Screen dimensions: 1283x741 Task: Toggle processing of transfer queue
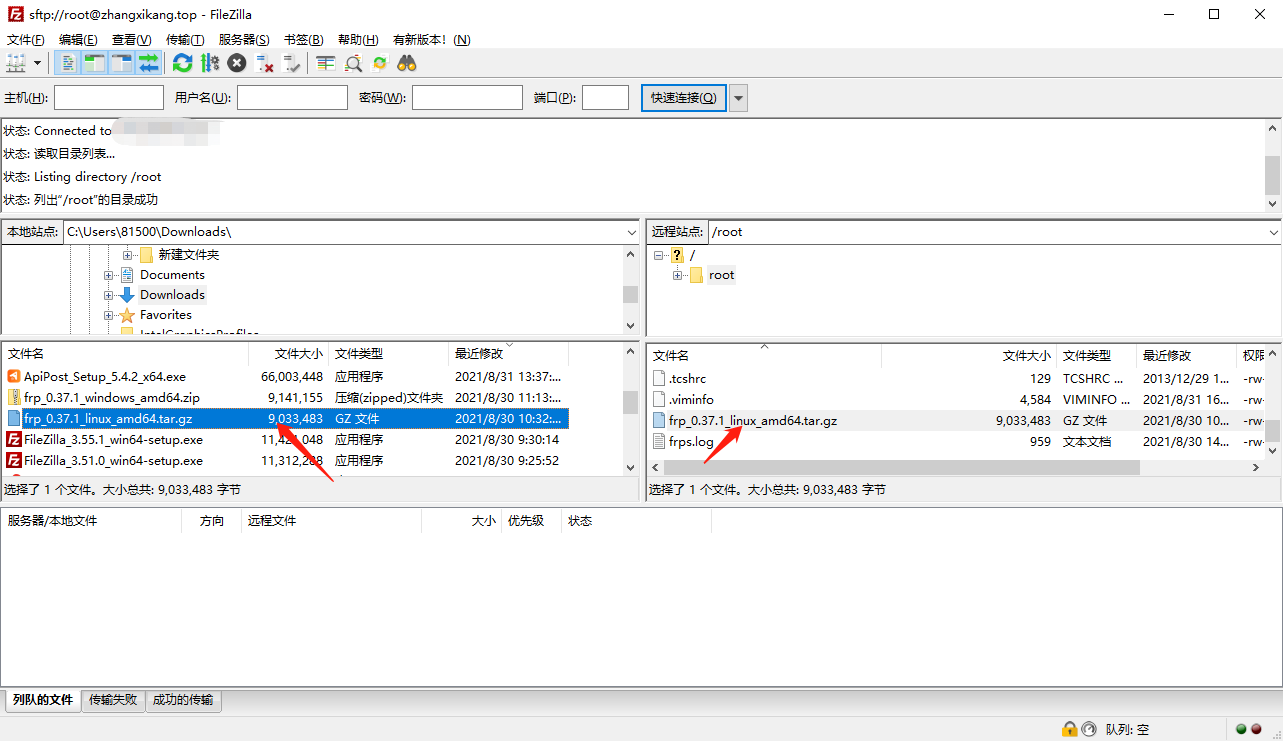[209, 63]
